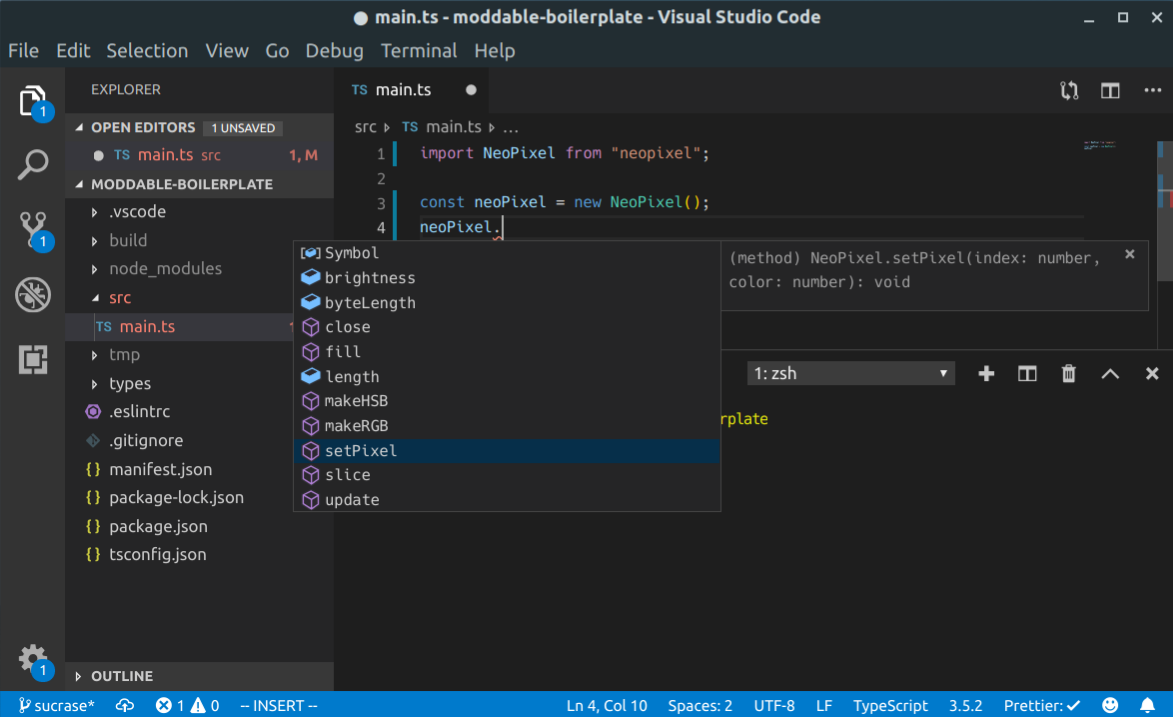1173x717 pixels.
Task: Open the Manage gear settings icon
Action: pos(33,660)
